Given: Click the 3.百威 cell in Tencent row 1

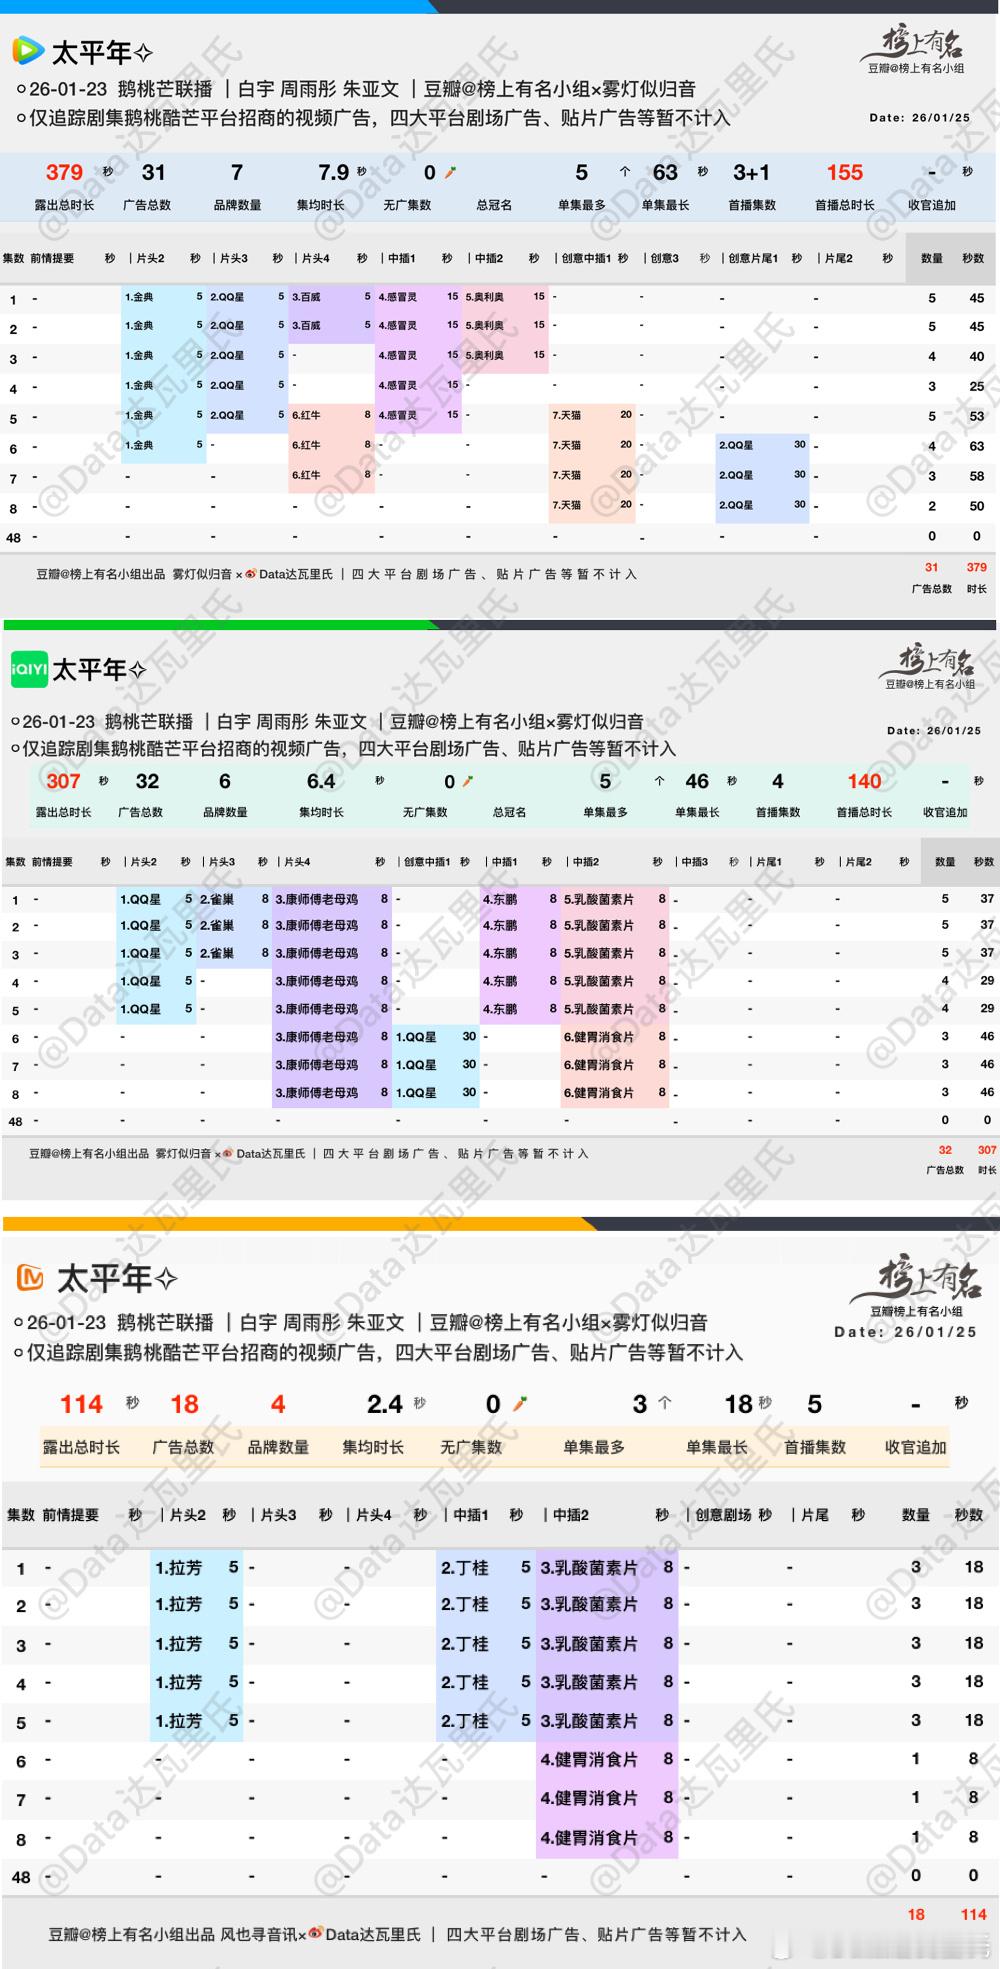Looking at the screenshot, I should [330, 297].
